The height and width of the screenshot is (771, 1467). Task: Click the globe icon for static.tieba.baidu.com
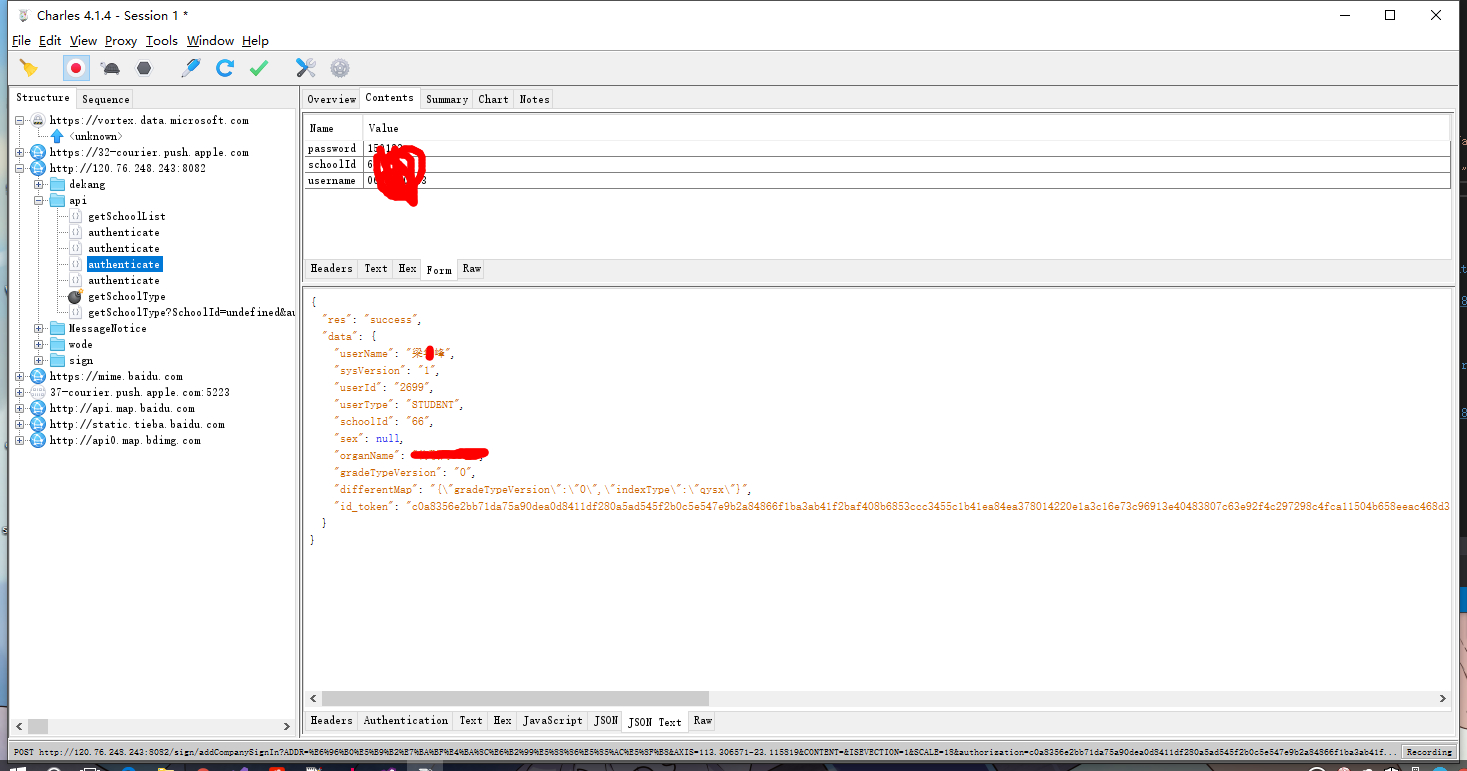click(38, 424)
